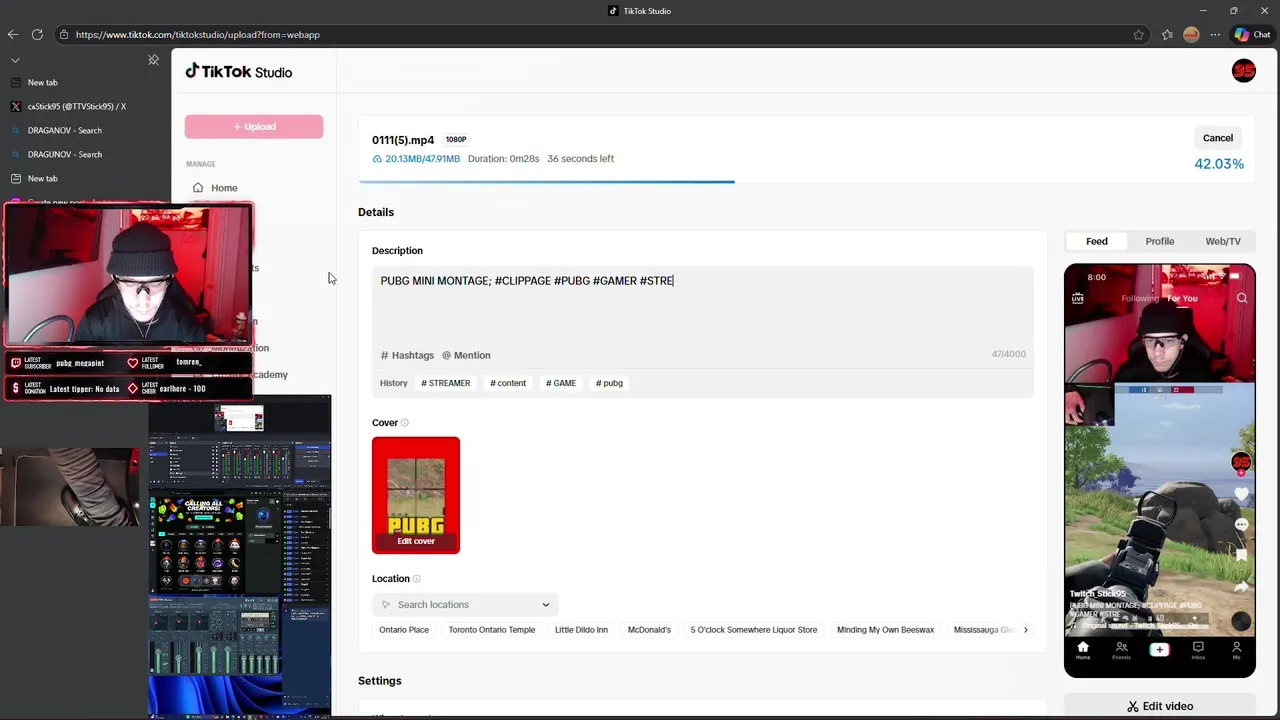1280x720 pixels.
Task: Select For You in the phone preview
Action: pyautogui.click(x=1182, y=298)
